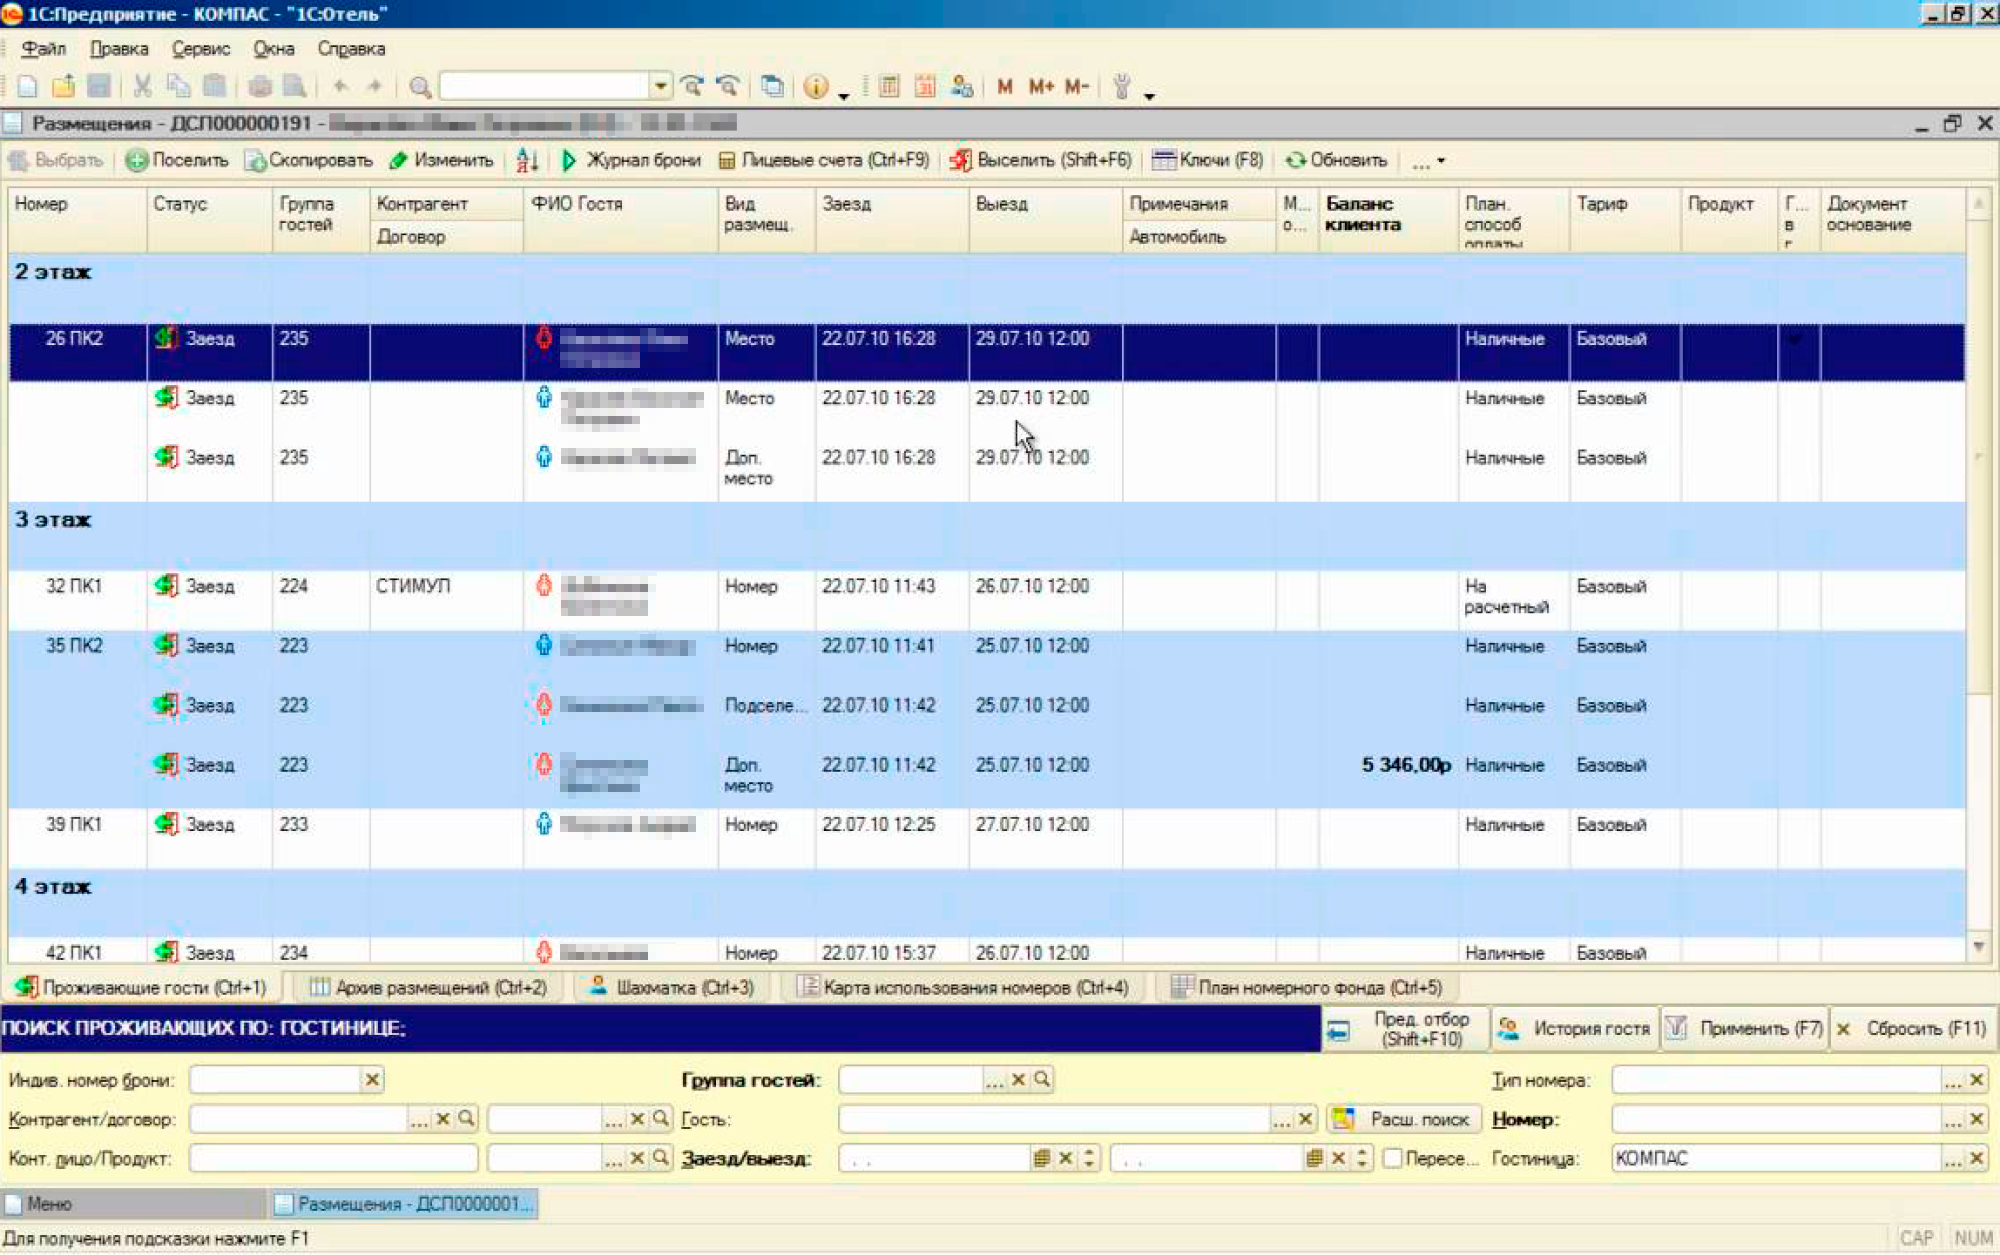The width and height of the screenshot is (2000, 1255).
Task: Switch to План номерного фонда tab
Action: tap(1306, 988)
